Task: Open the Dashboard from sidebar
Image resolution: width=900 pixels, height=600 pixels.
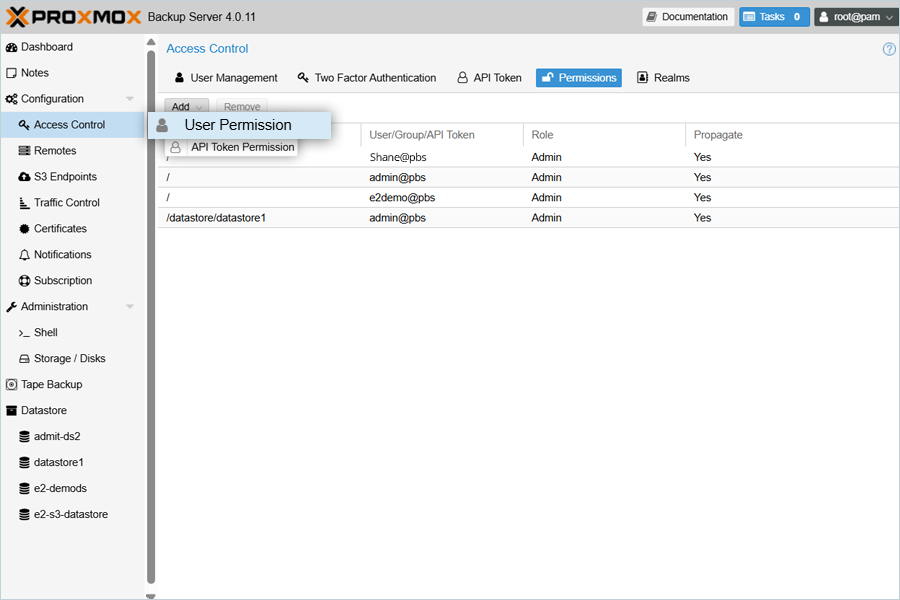Action: click(46, 47)
